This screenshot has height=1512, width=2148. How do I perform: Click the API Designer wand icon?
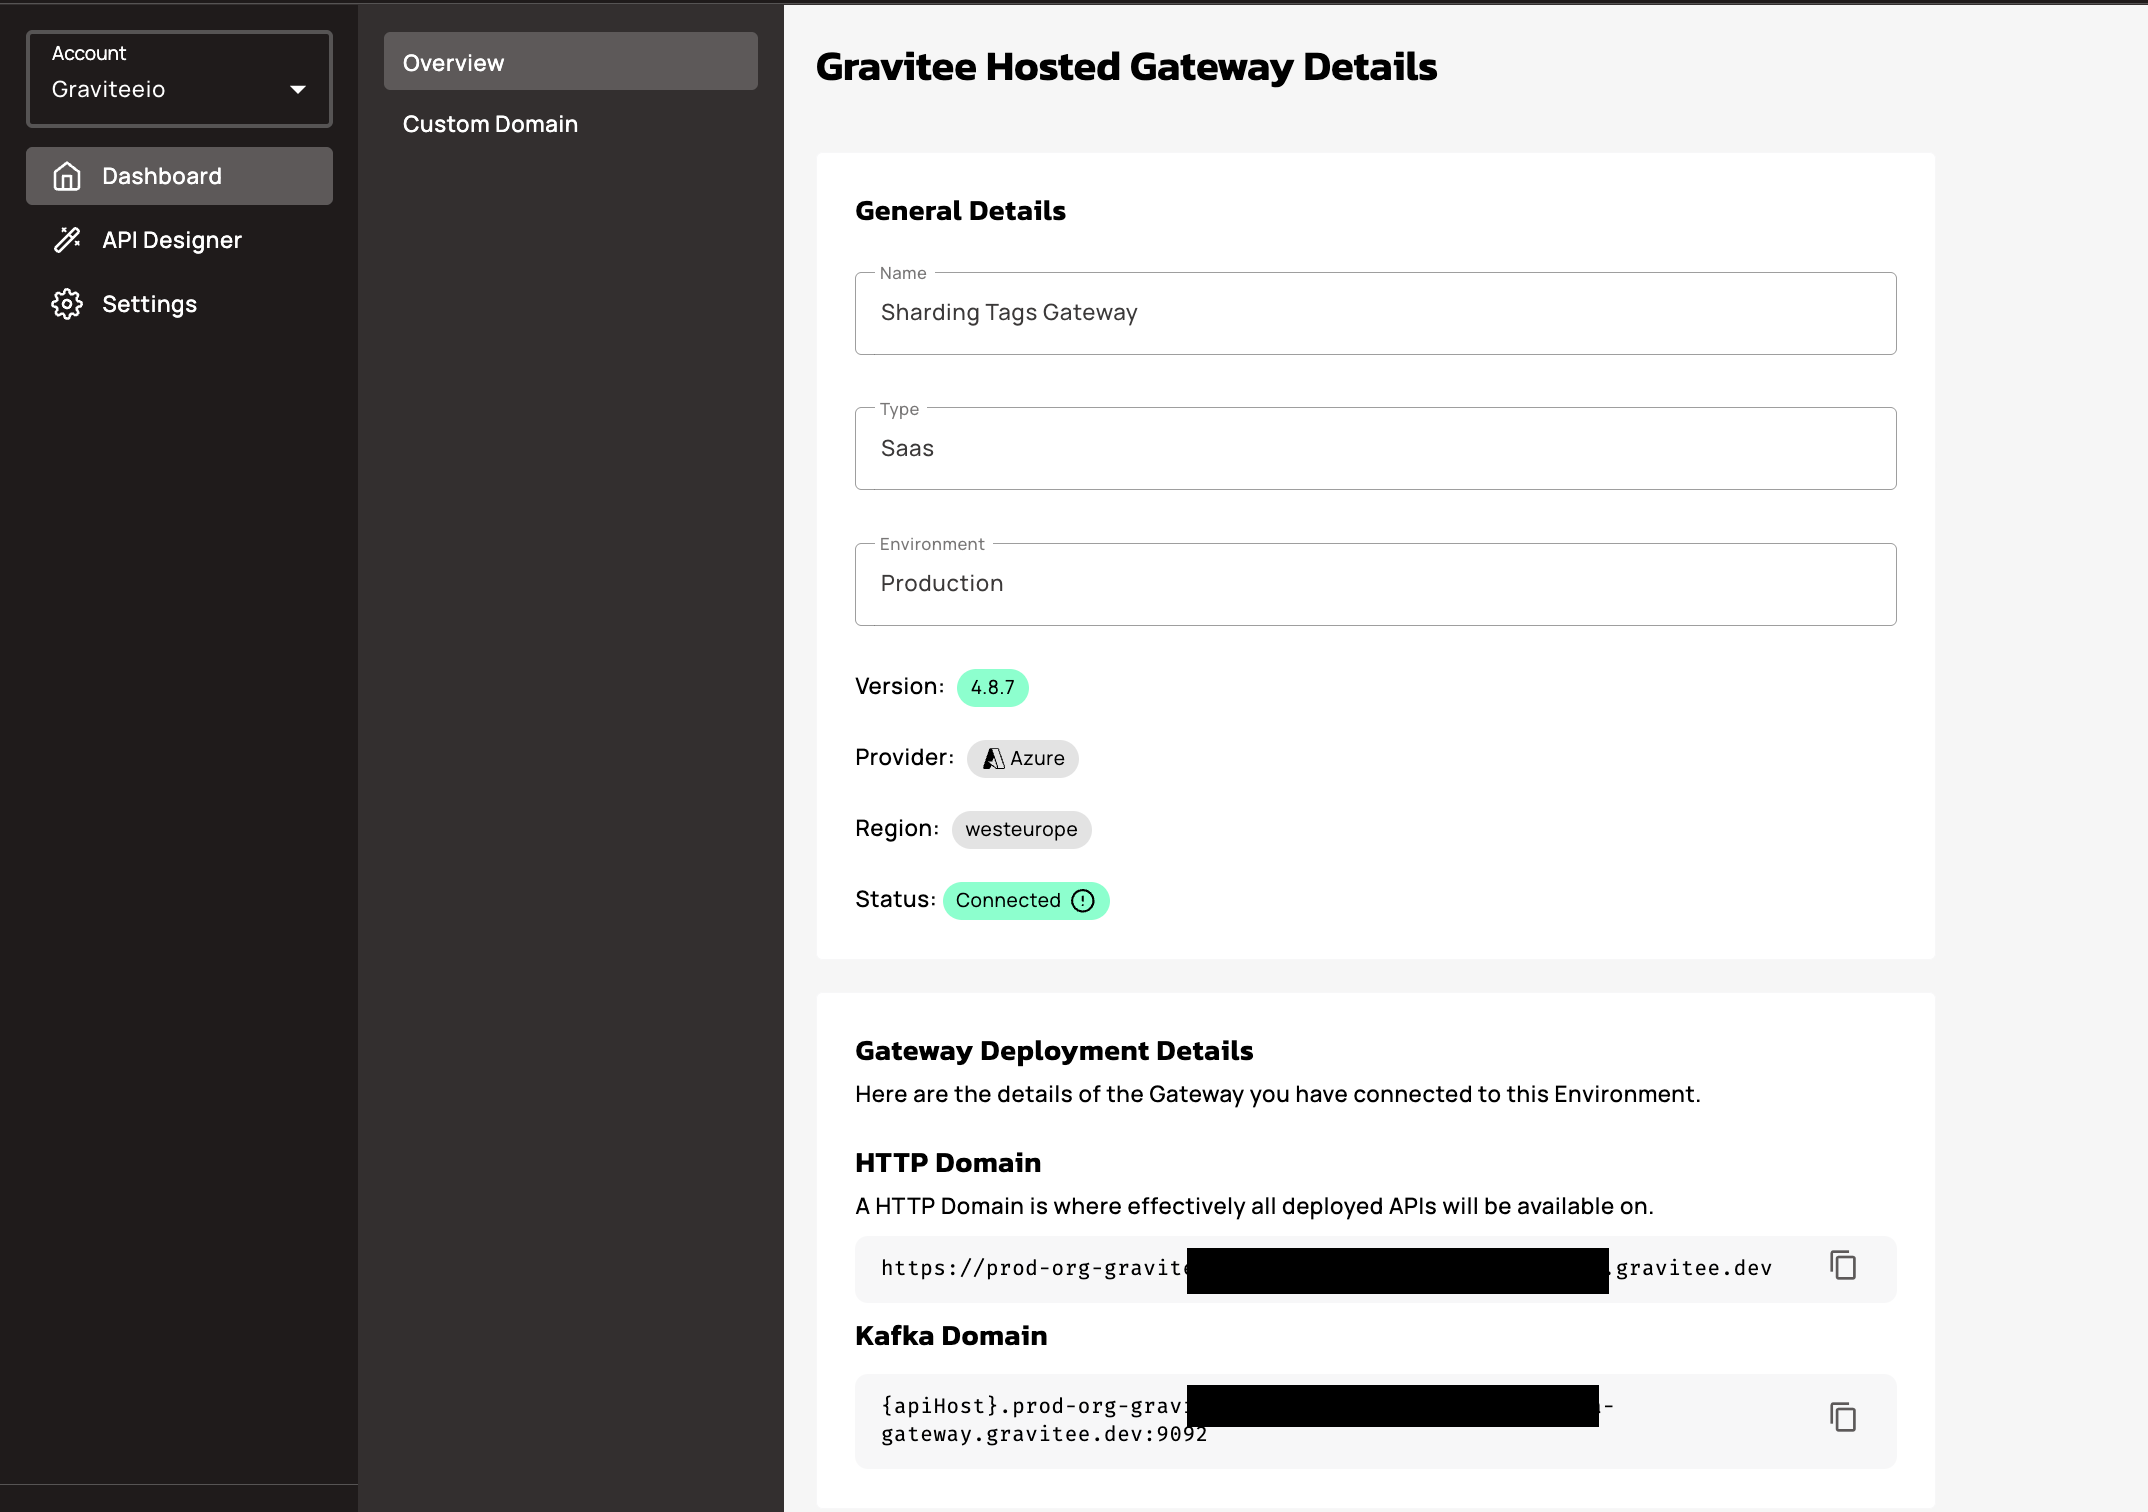click(67, 240)
